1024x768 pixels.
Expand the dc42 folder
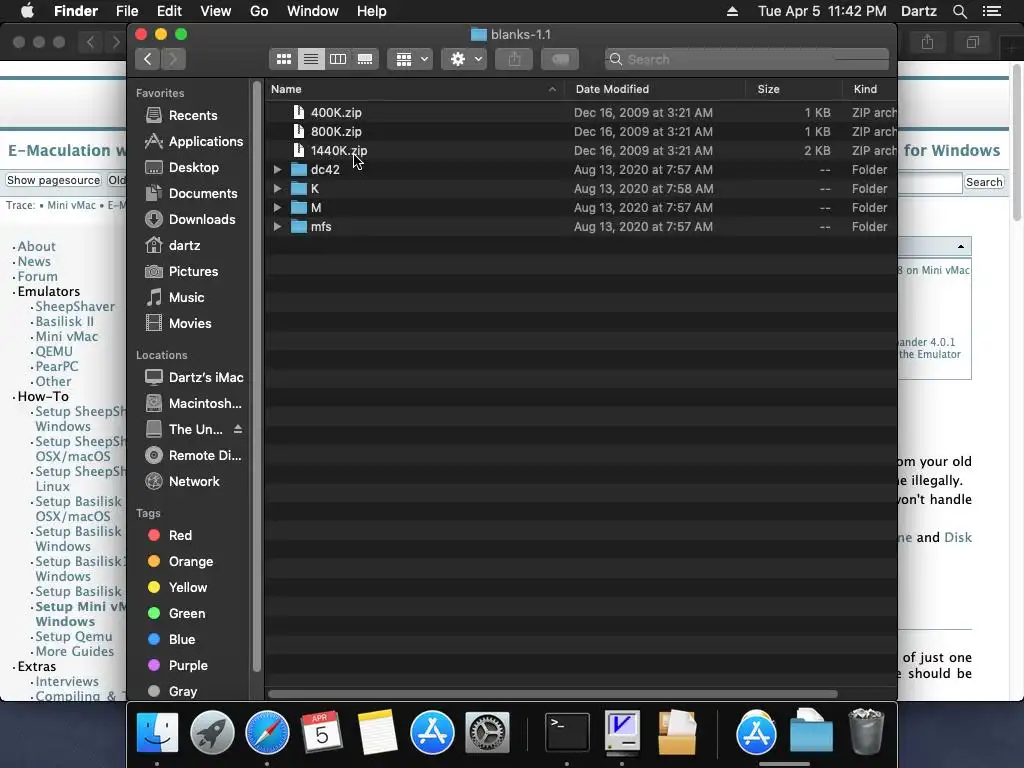click(x=278, y=170)
